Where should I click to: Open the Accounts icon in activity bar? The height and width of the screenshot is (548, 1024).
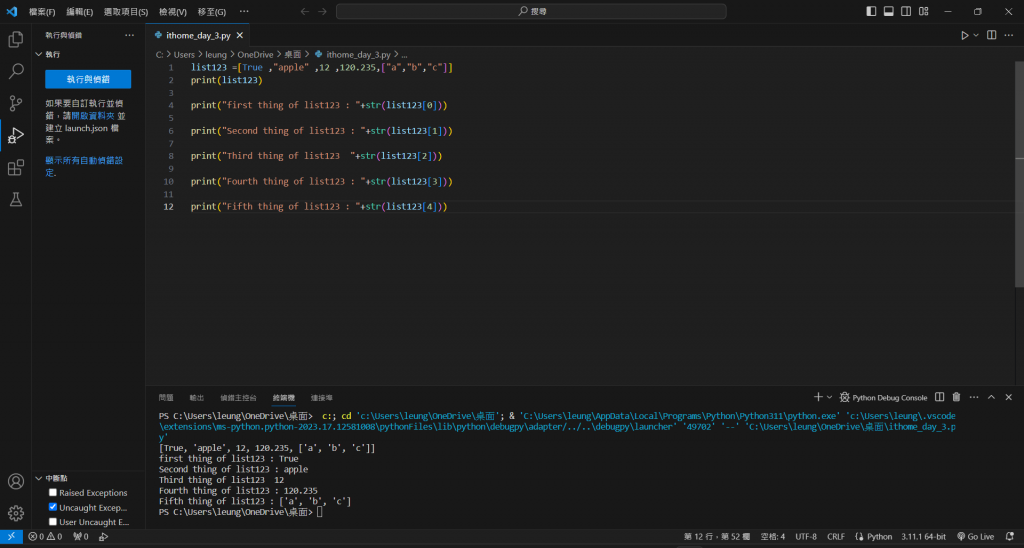(16, 481)
